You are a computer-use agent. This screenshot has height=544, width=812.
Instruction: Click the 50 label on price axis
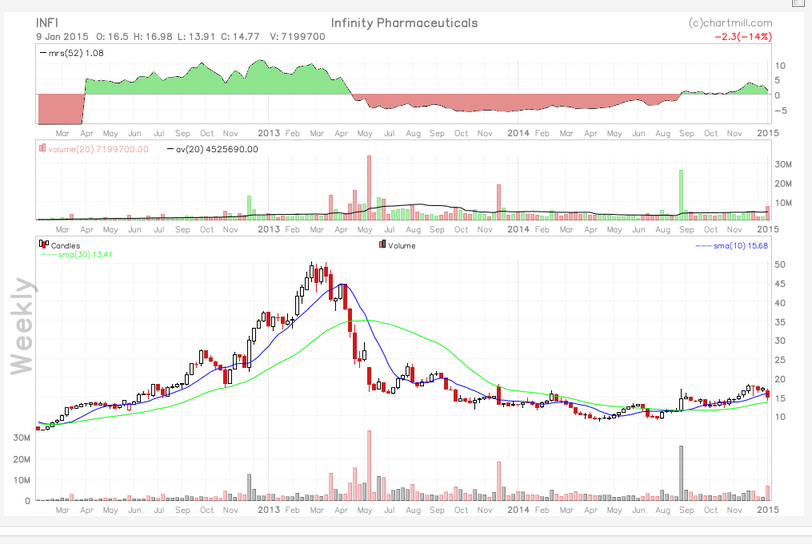pos(780,264)
